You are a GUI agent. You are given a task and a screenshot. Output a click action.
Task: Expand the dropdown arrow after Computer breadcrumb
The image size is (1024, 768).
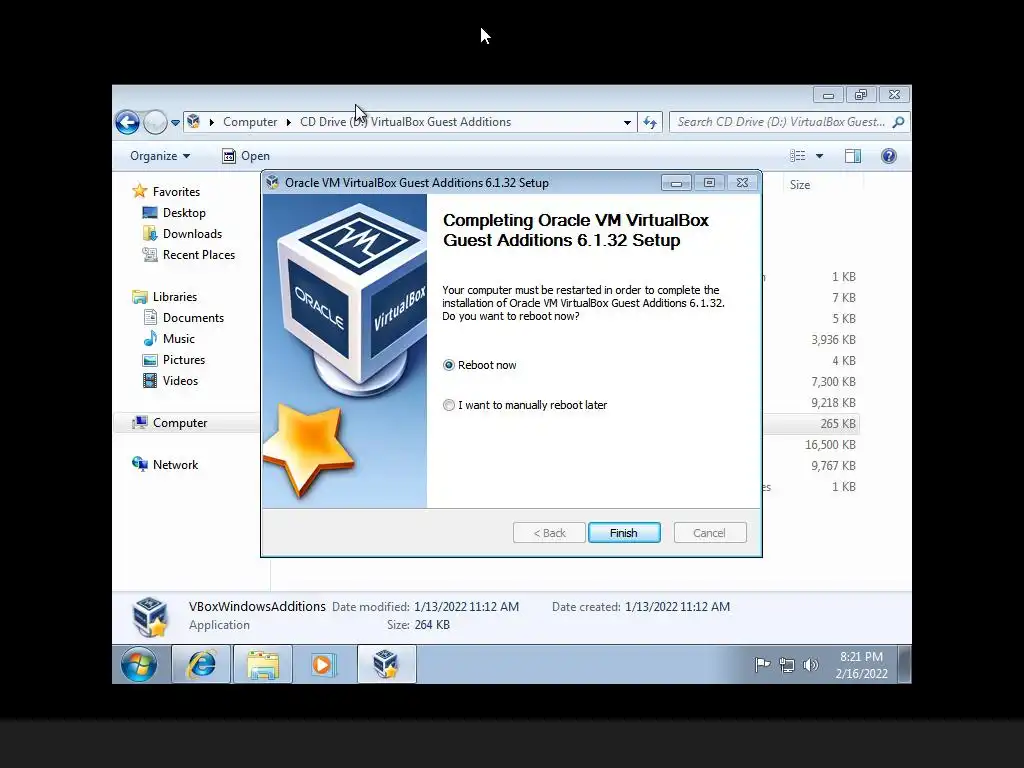pos(289,122)
